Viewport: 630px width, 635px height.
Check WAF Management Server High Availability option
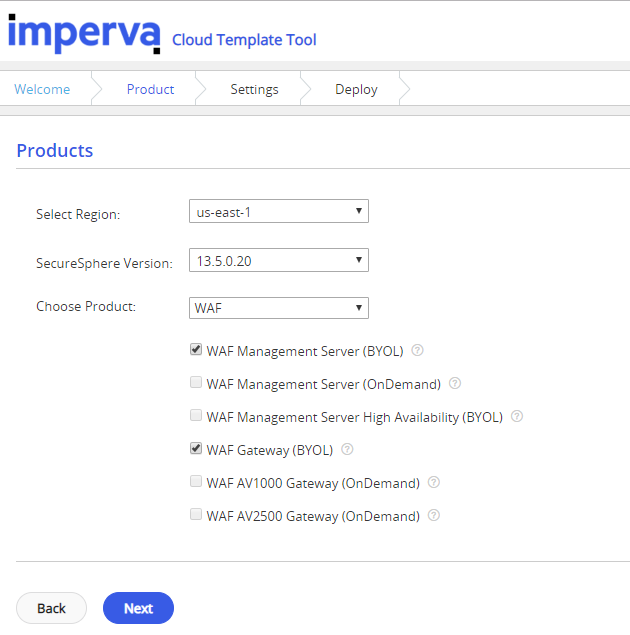[x=196, y=415]
